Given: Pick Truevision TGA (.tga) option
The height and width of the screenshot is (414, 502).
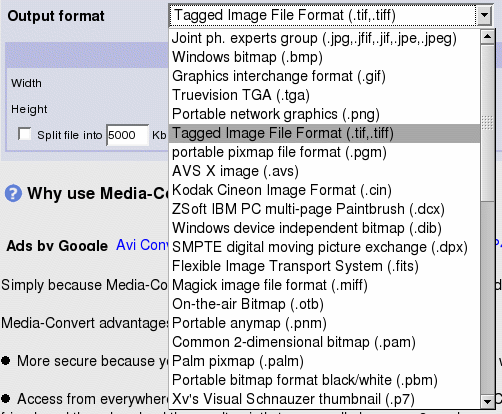Looking at the screenshot, I should [324, 95].
